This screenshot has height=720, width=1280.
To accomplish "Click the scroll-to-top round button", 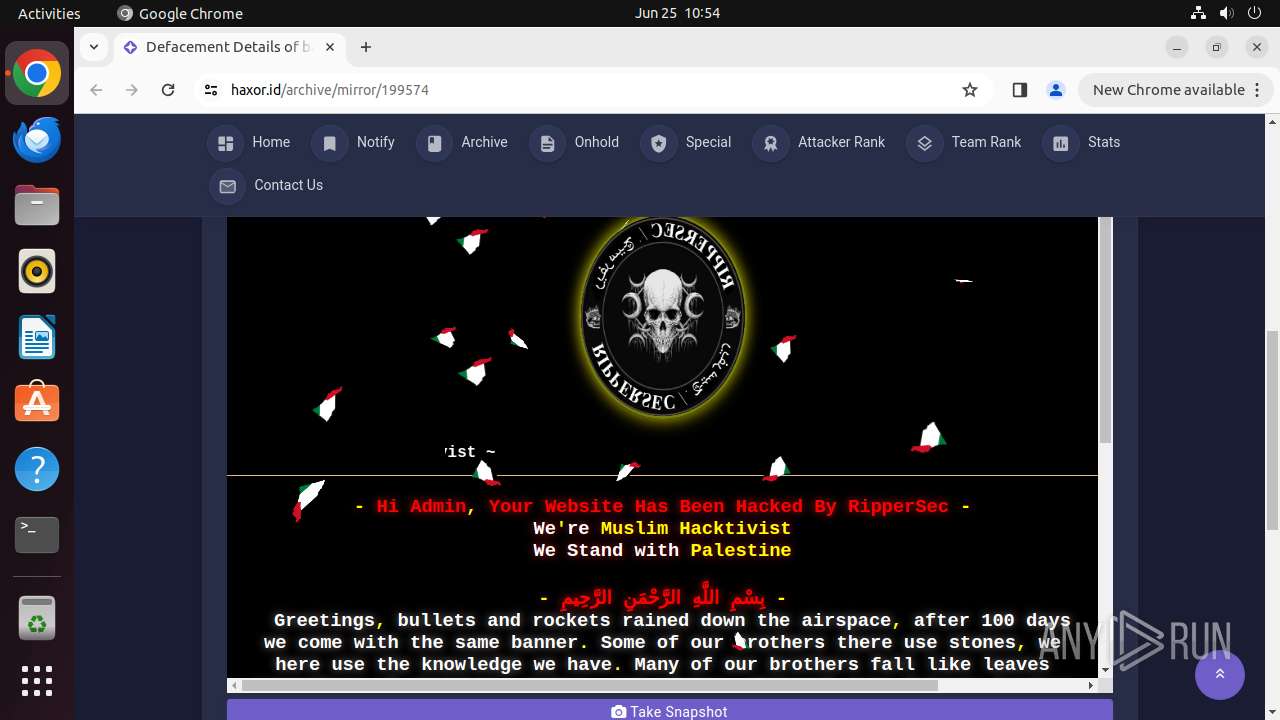I will [x=1220, y=674].
